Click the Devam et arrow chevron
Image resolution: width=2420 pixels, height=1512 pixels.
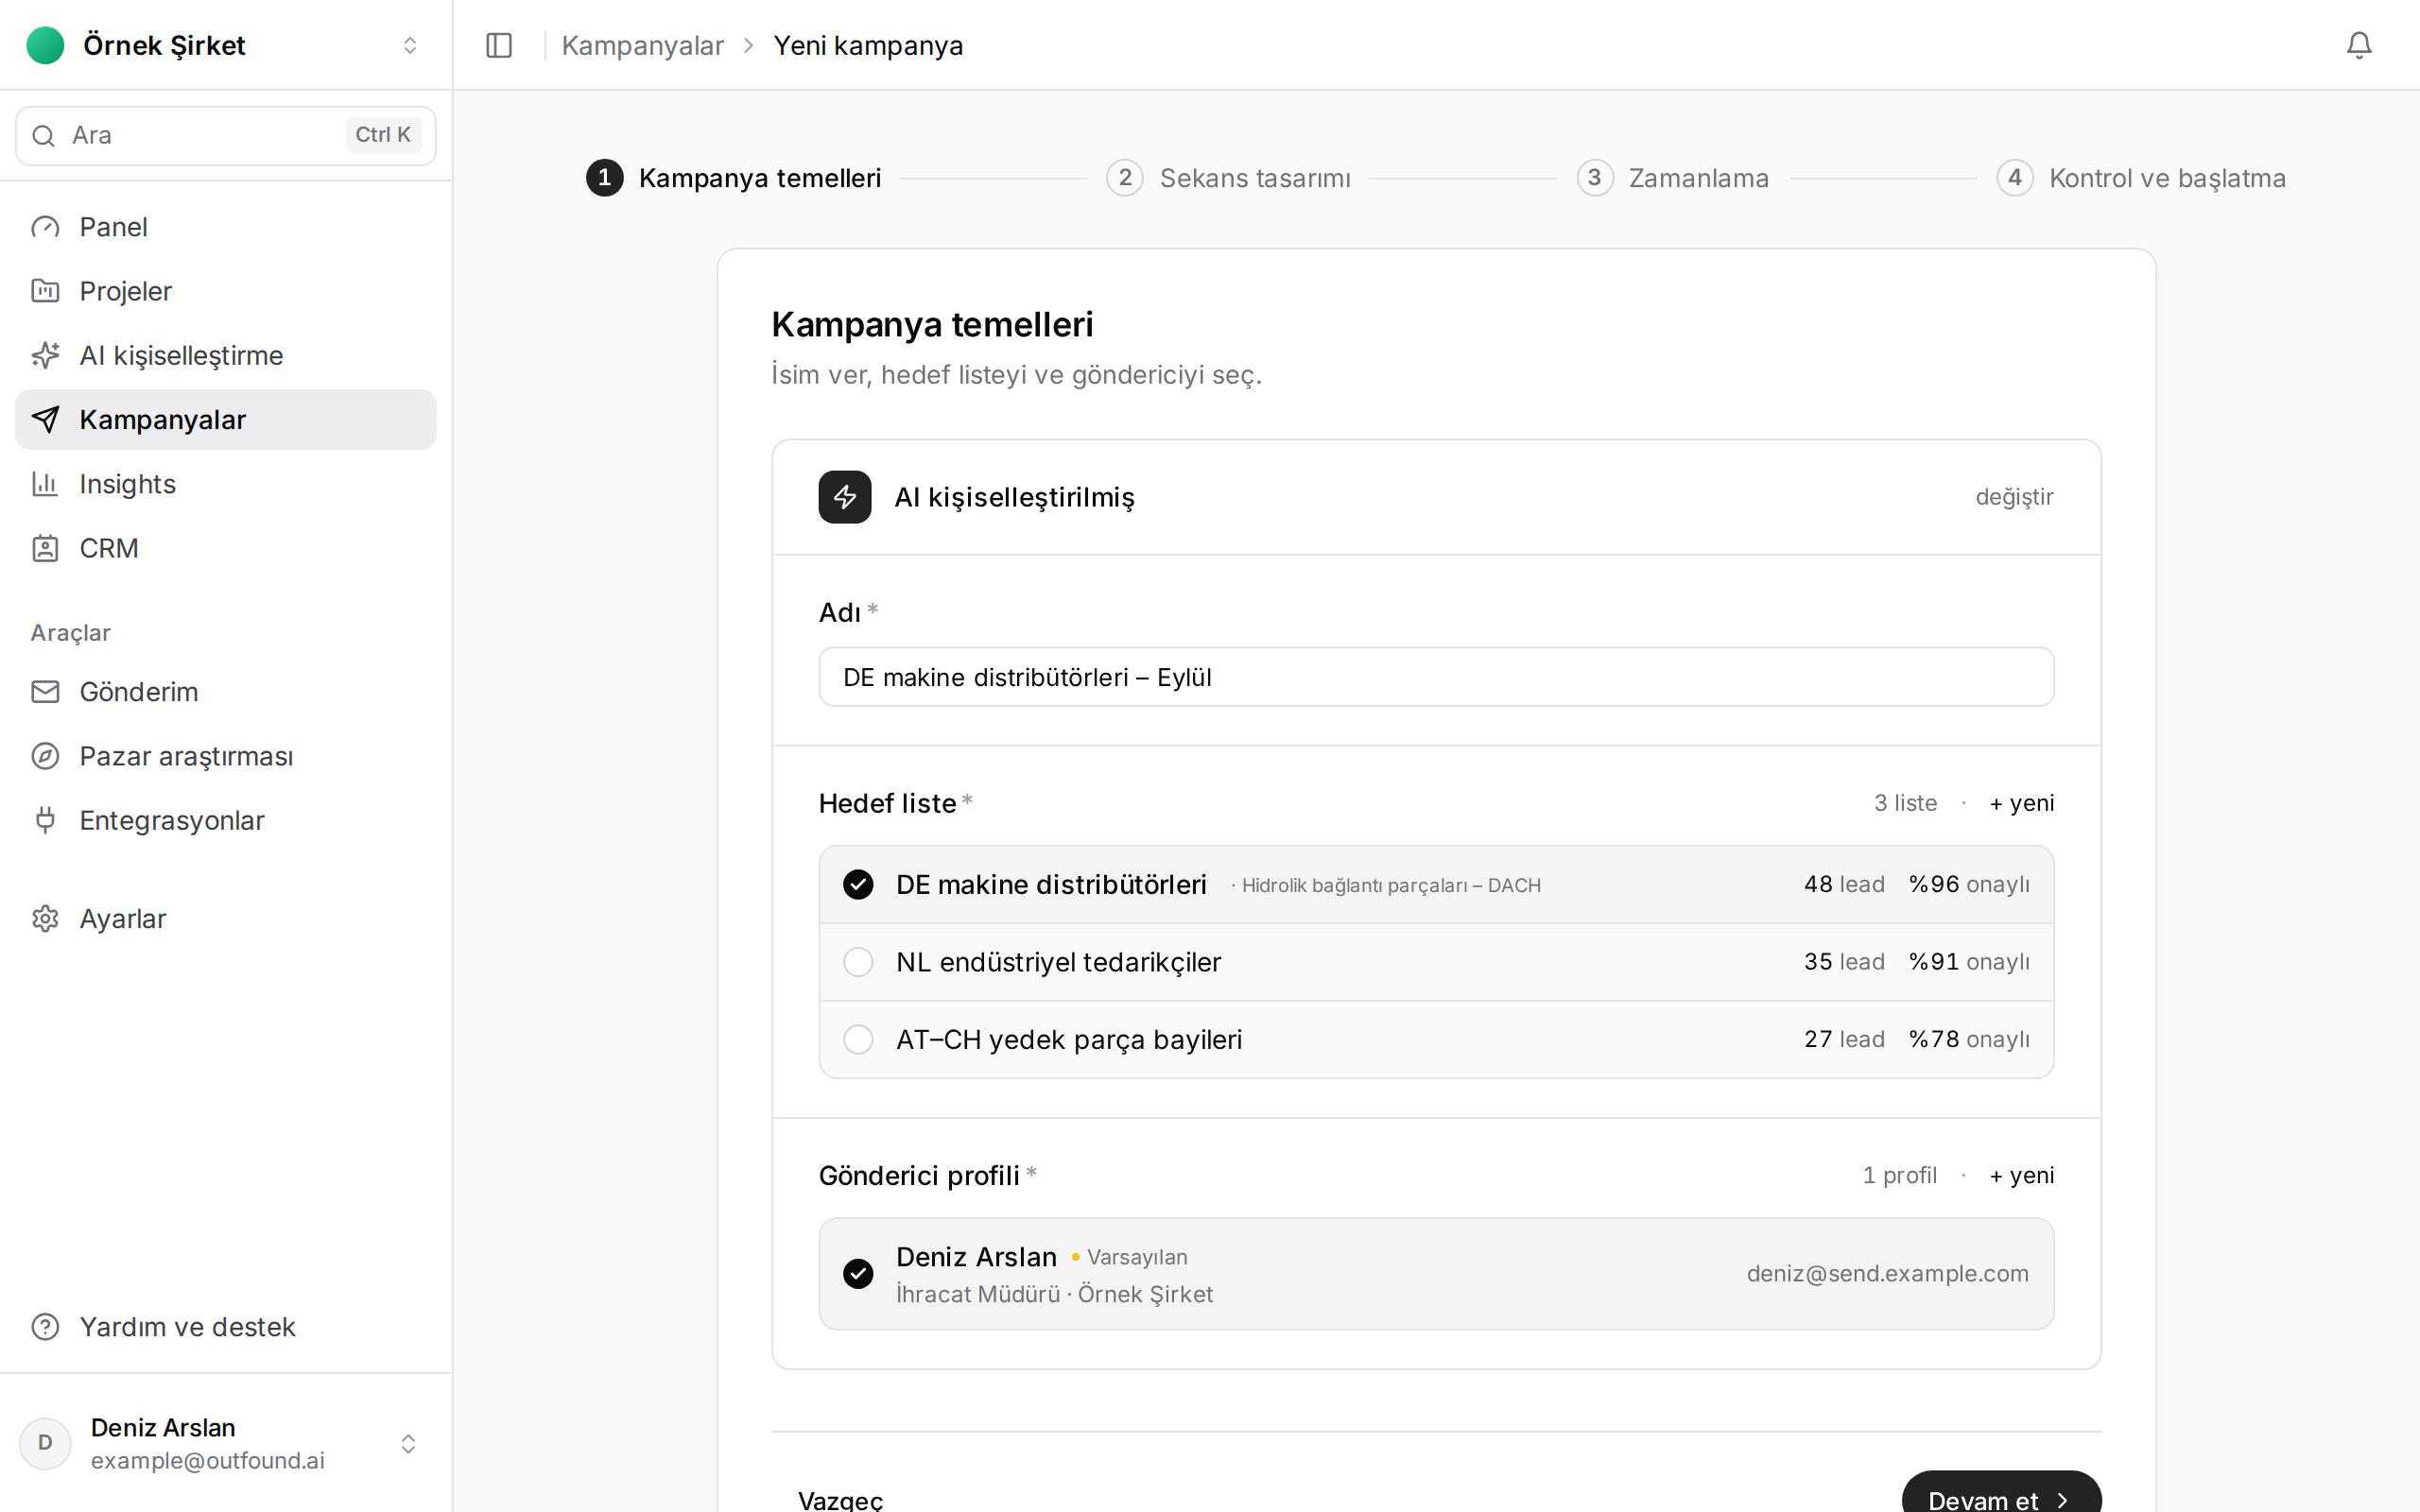2063,1500
